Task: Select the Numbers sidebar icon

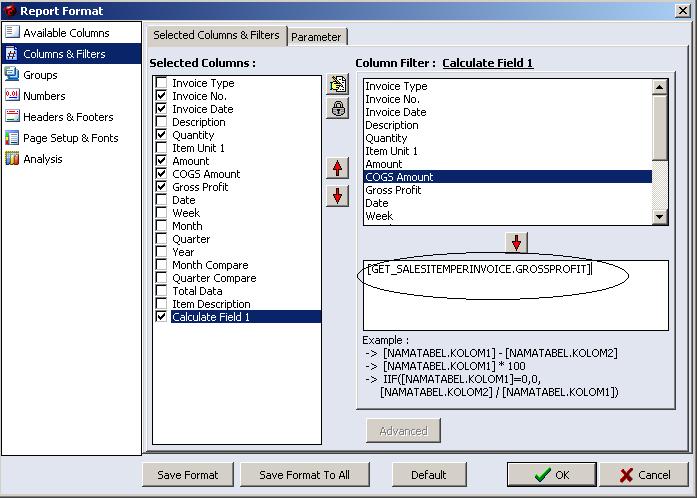Action: [x=12, y=96]
